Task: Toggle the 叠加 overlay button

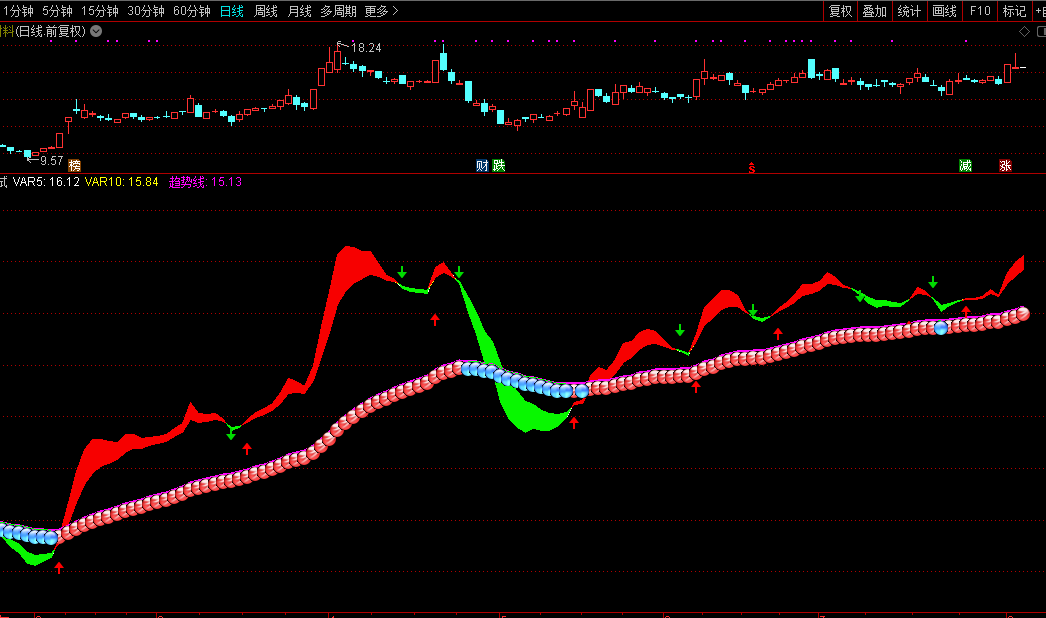Action: click(x=875, y=11)
